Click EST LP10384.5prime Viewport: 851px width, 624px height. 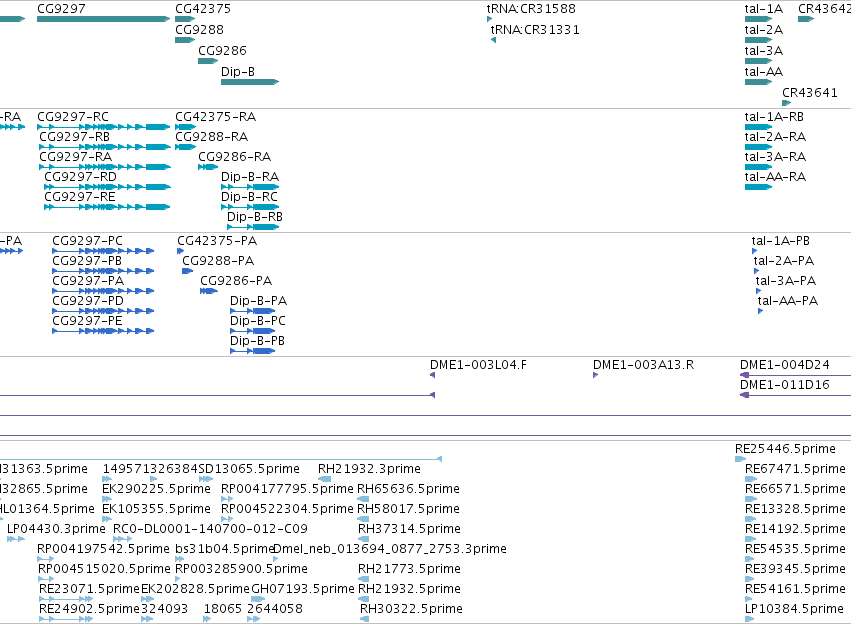tap(750, 620)
